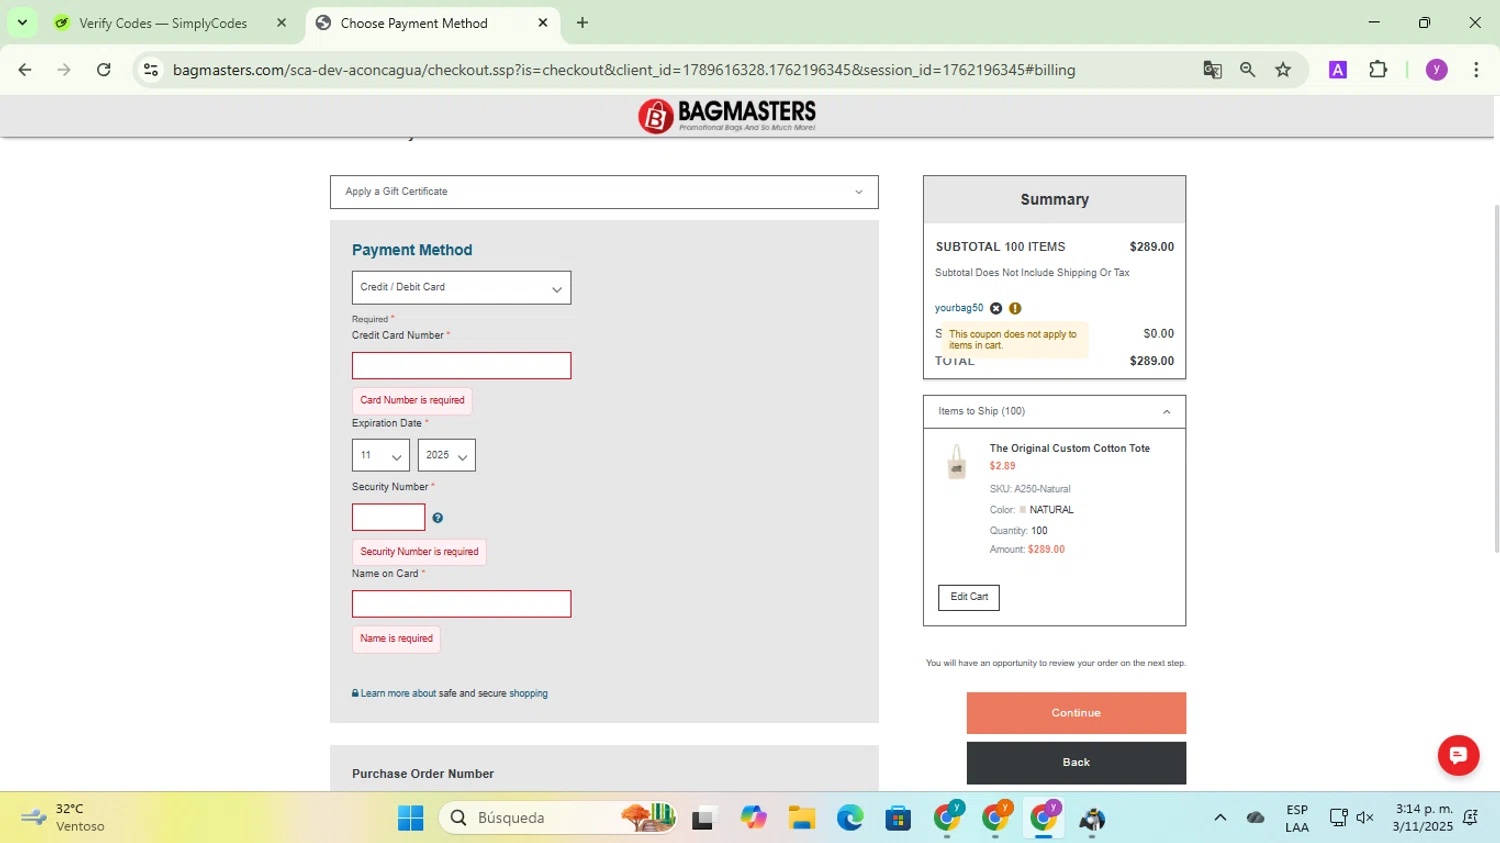Click the page vertical scrollbar
1500x843 pixels.
1496,378
